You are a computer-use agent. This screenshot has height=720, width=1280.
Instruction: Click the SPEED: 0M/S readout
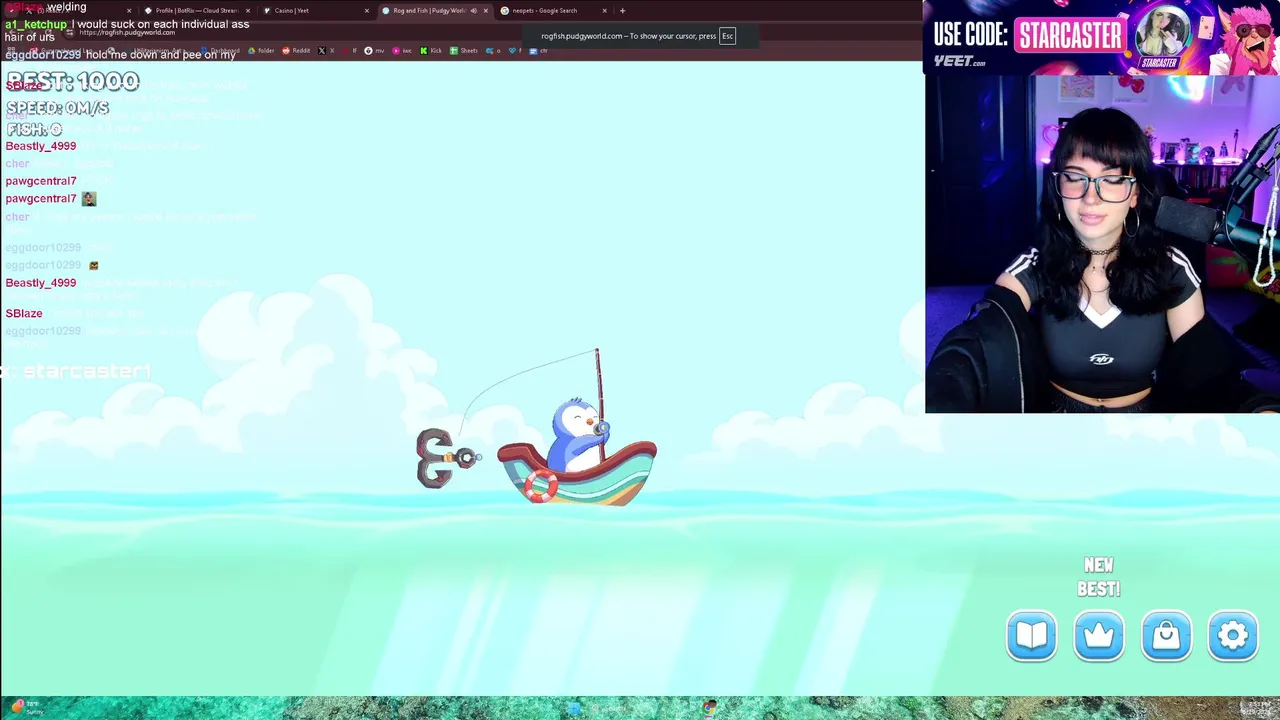pos(58,108)
